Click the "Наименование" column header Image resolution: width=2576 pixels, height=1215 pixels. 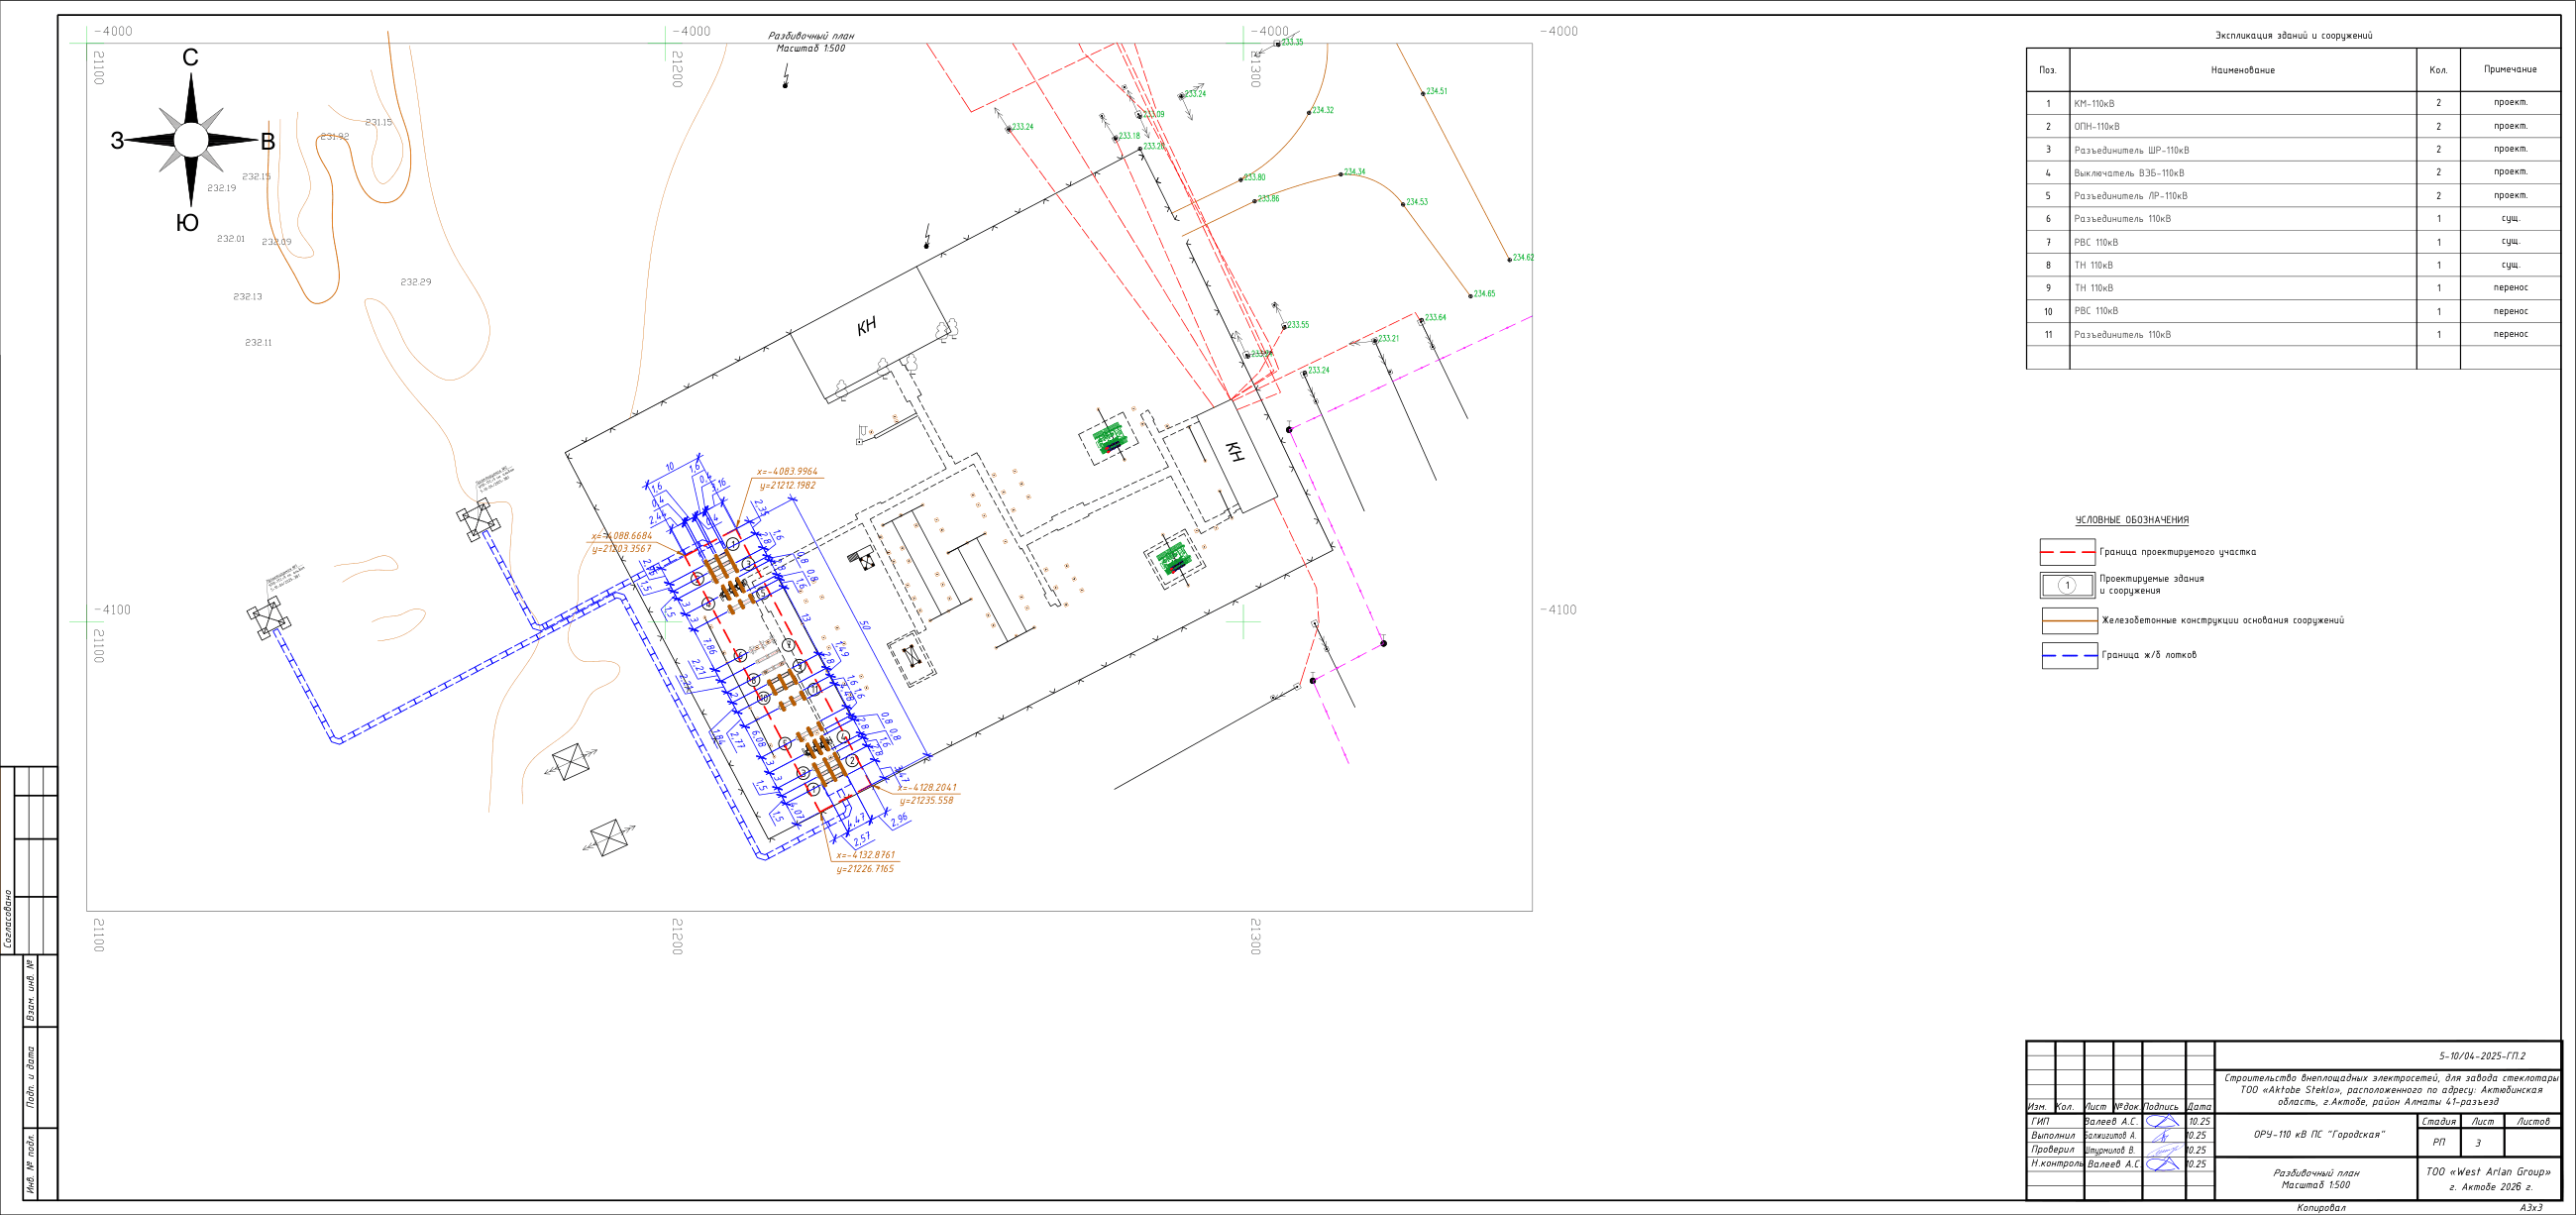coord(2242,71)
